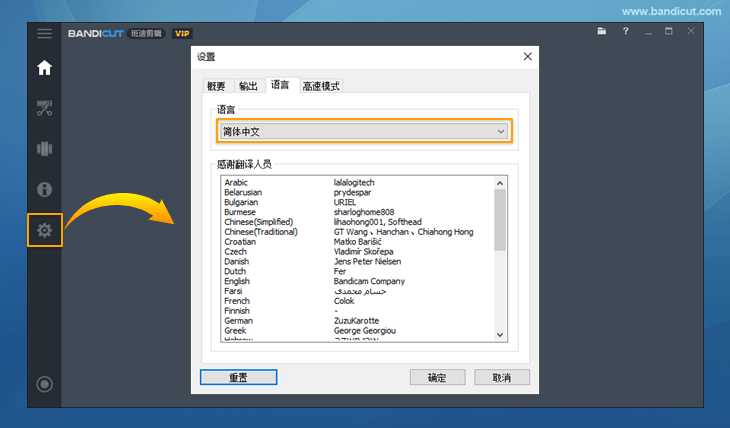Screen dimensions: 730x428
Task: Open the language dropdown showing 简体中文
Action: (x=364, y=131)
